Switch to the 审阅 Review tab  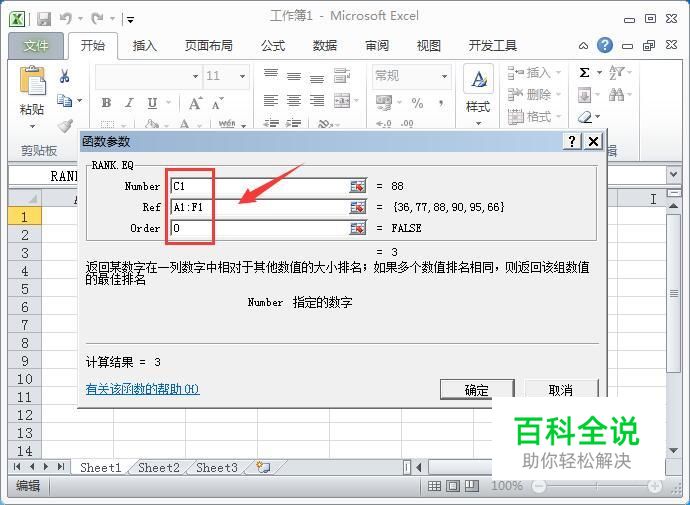point(377,45)
